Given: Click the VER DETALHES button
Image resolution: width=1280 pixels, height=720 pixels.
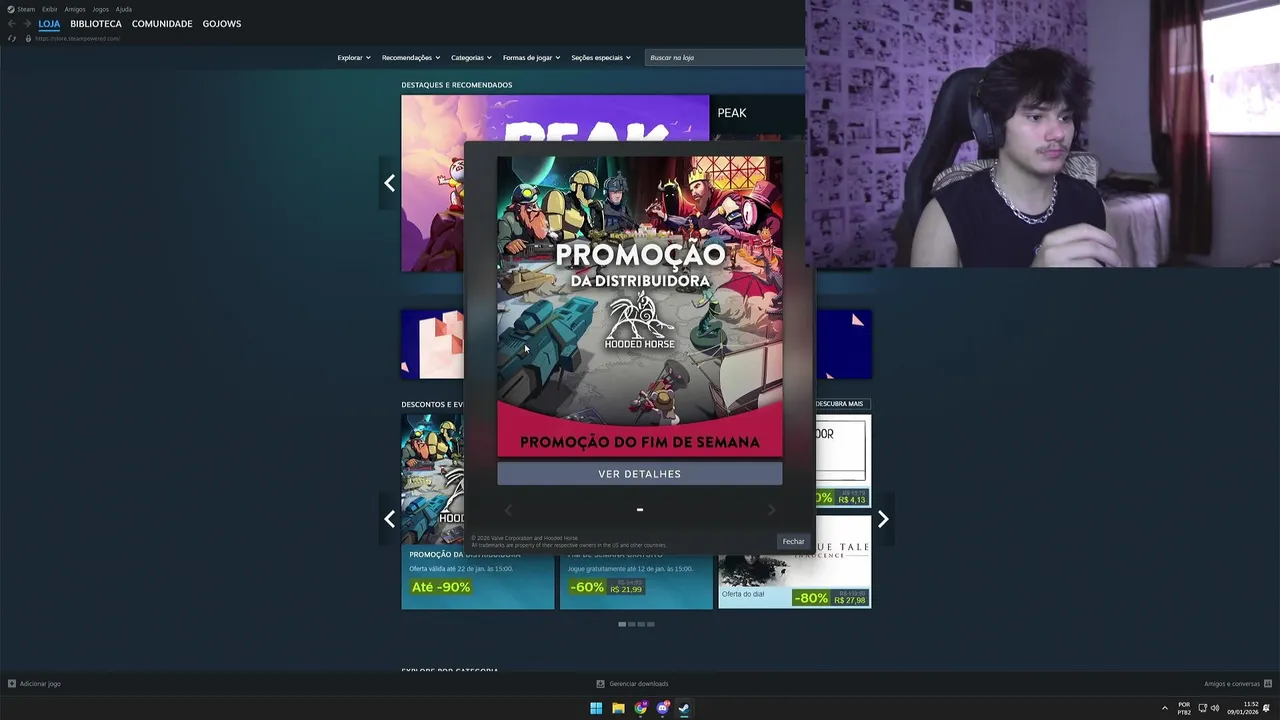Looking at the screenshot, I should point(640,474).
